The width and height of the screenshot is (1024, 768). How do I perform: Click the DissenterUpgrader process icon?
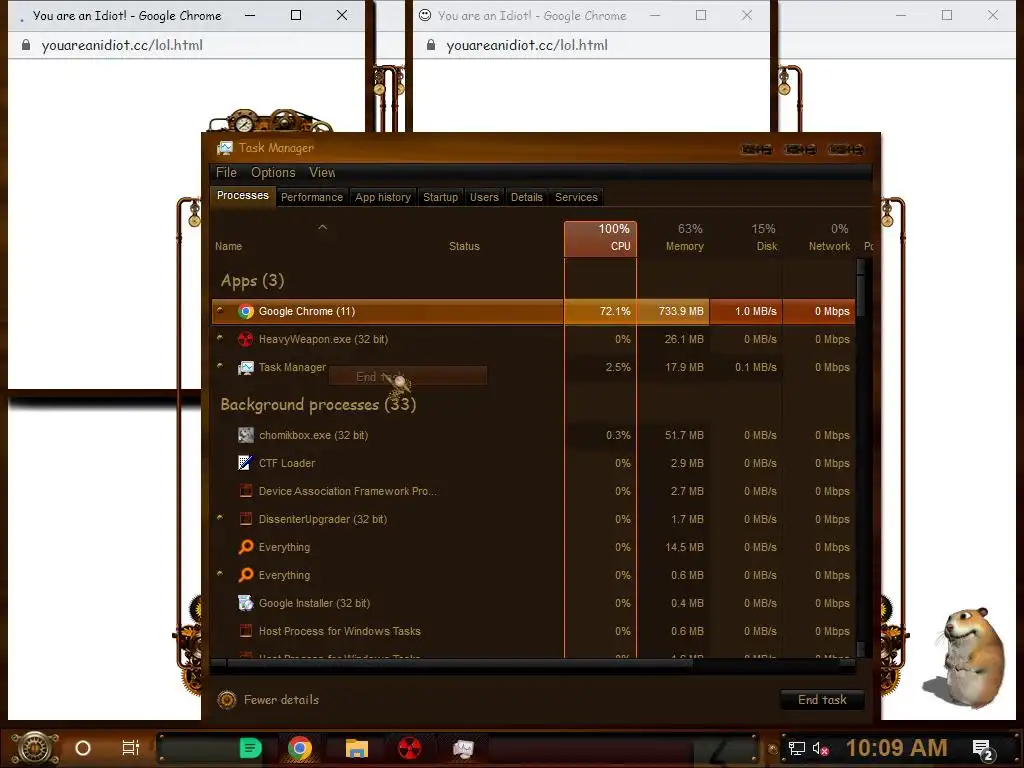246,519
